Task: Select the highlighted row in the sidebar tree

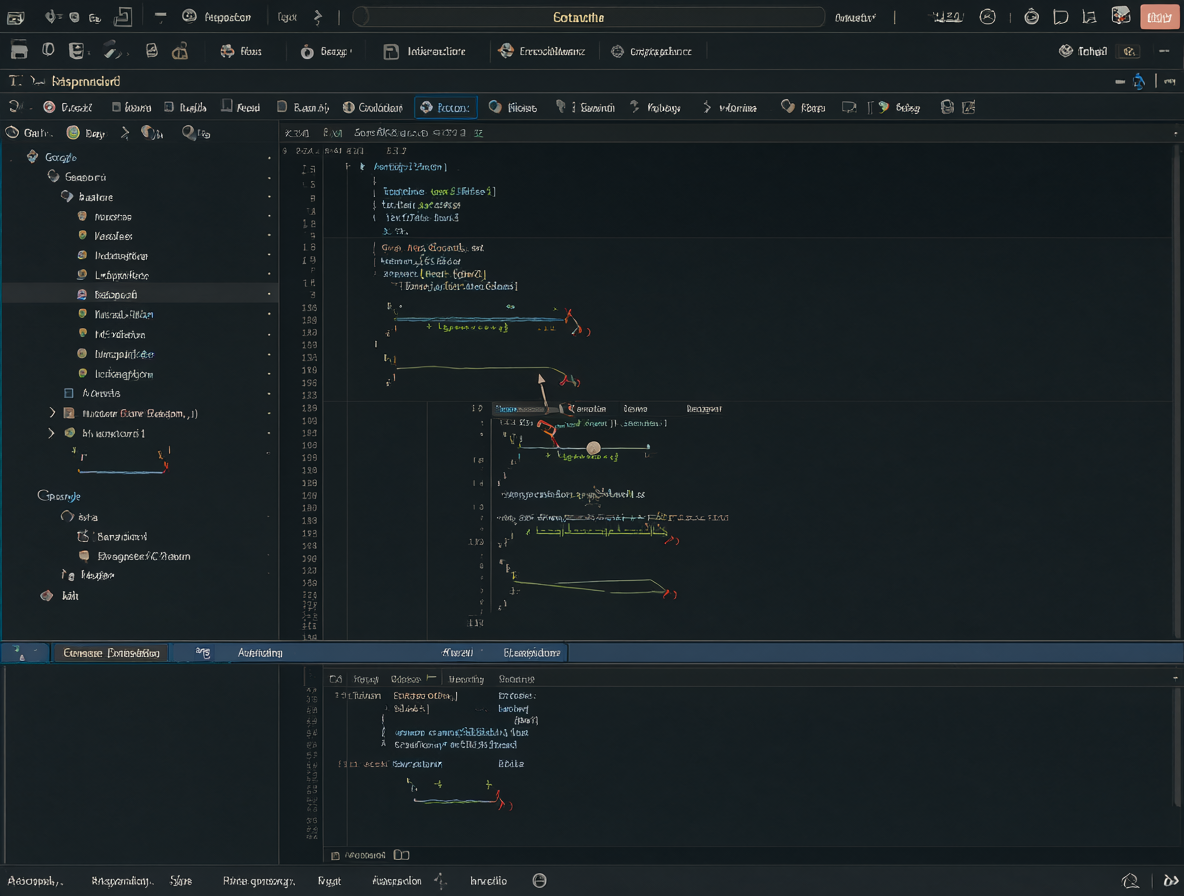Action: coord(140,294)
